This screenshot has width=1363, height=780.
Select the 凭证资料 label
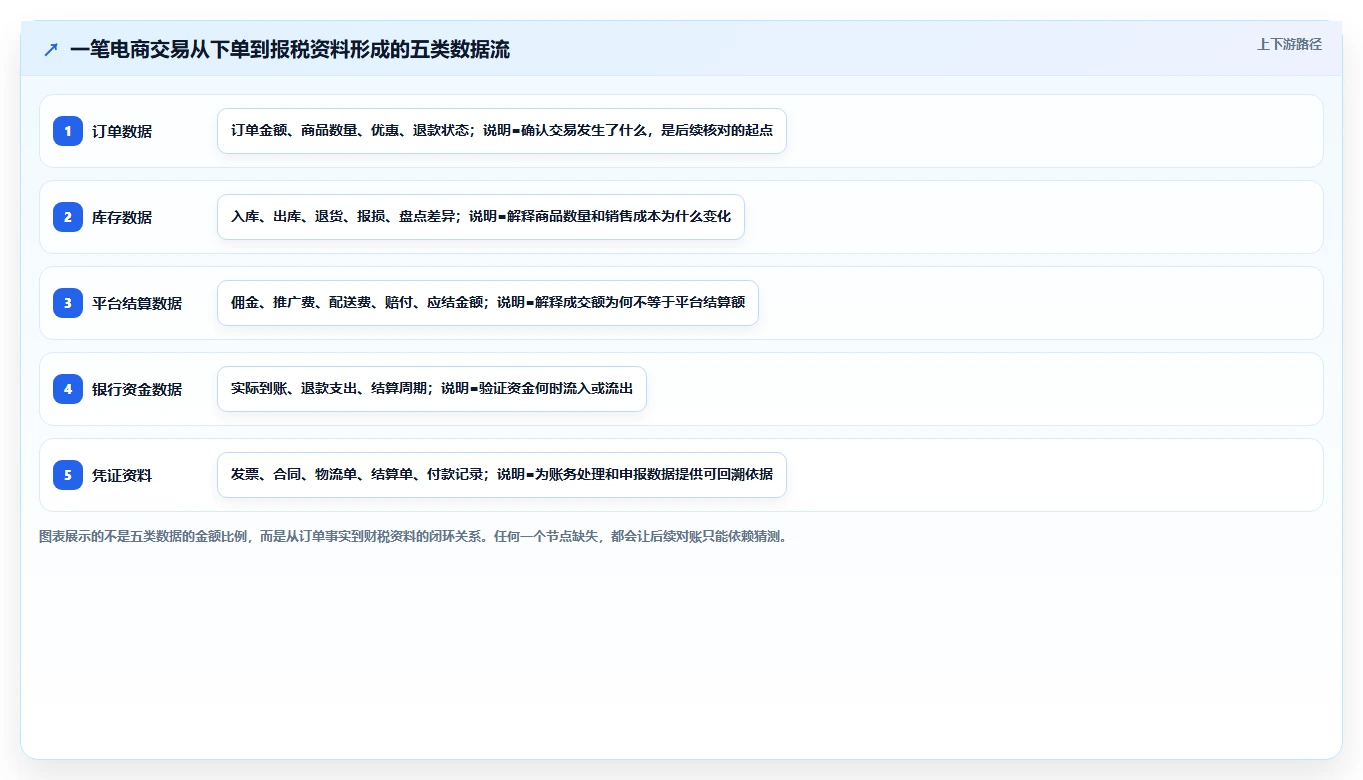click(122, 475)
